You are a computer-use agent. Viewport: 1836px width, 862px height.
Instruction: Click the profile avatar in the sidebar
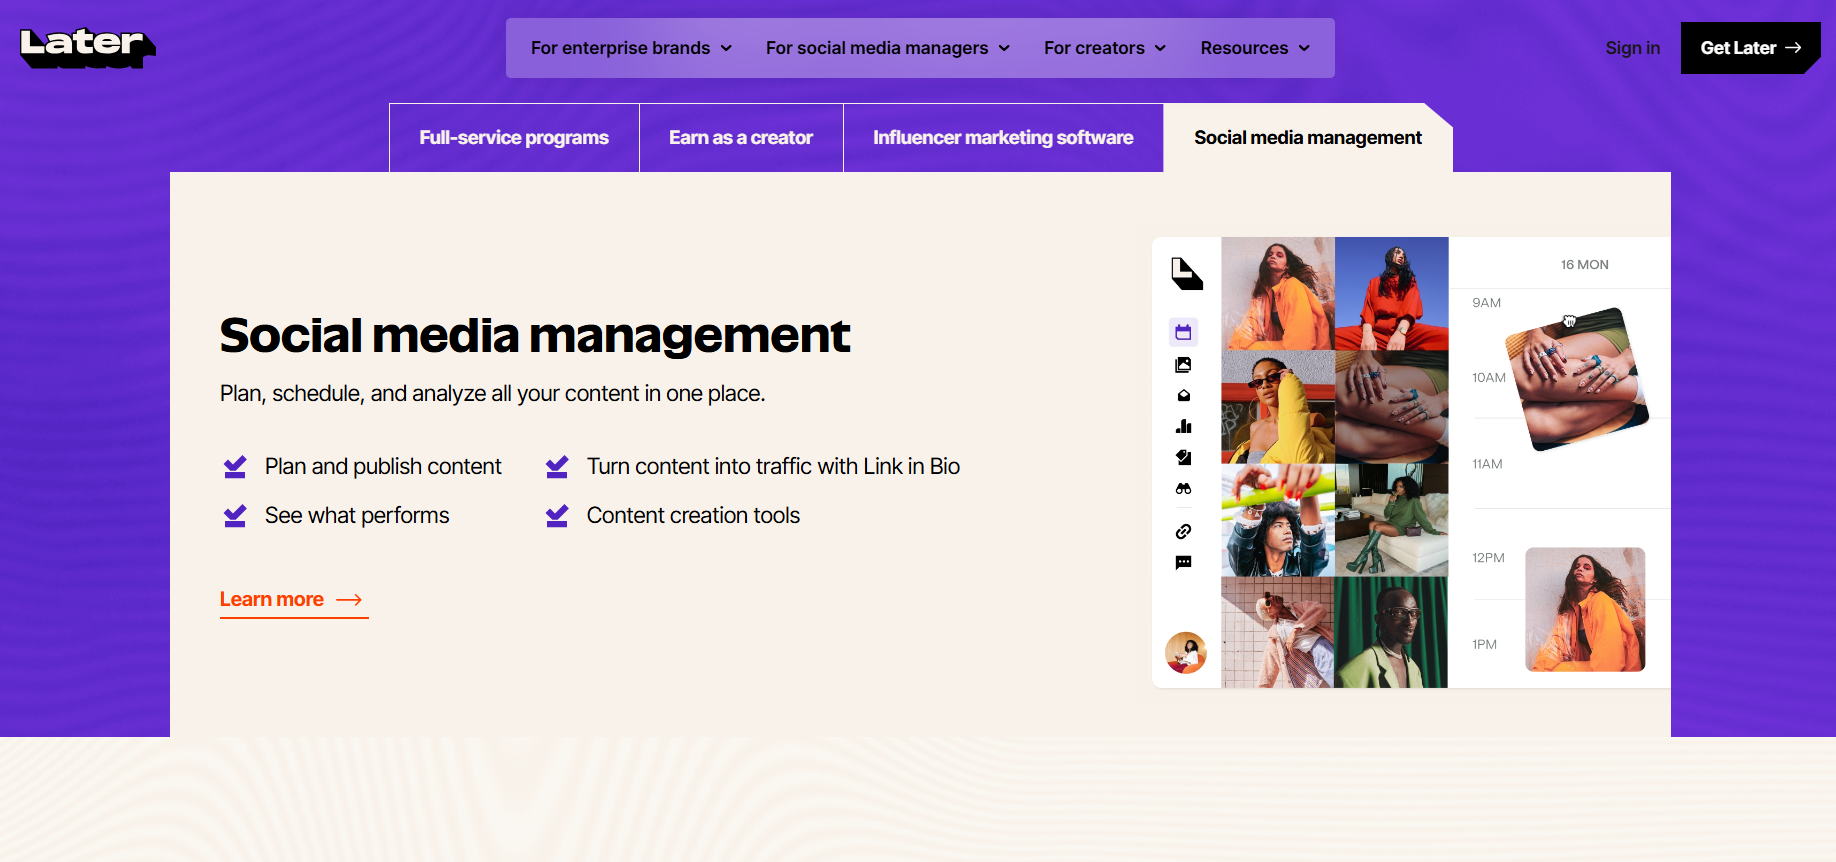[1185, 653]
